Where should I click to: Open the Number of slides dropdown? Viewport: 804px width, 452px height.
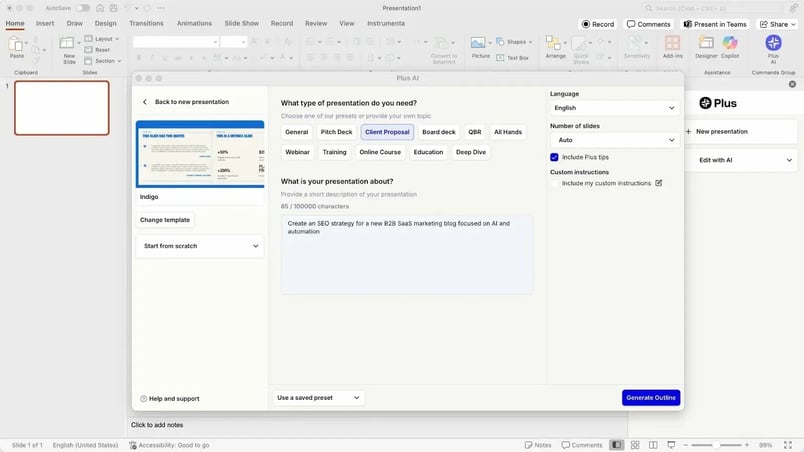pos(614,140)
